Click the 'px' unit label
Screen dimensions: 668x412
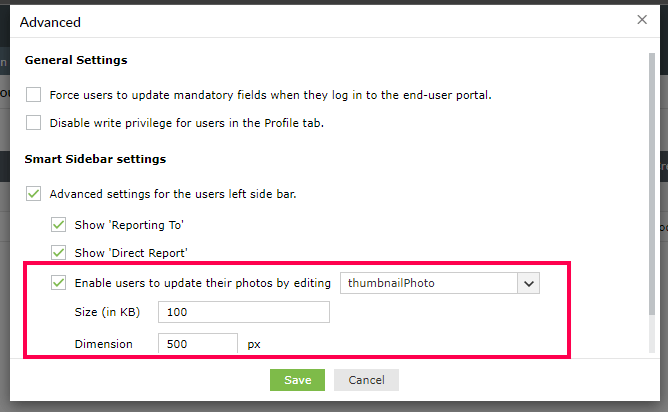(x=254, y=344)
